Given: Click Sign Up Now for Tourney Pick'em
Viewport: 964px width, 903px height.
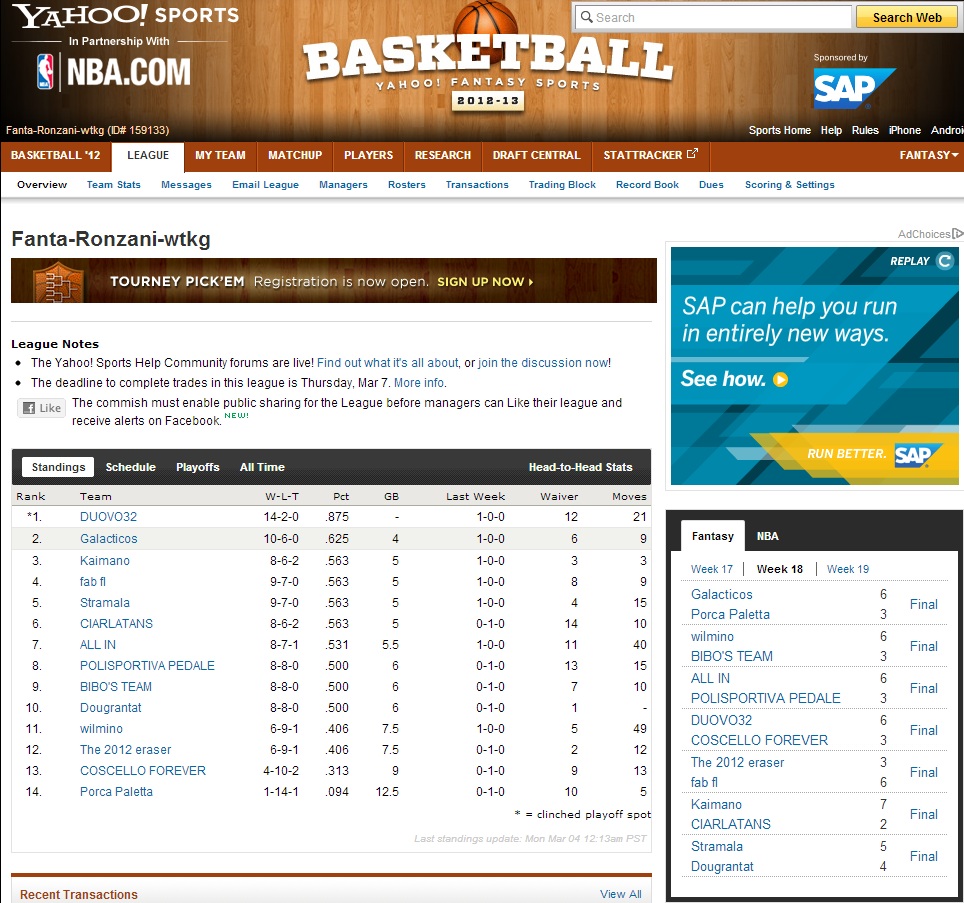Looking at the screenshot, I should pos(485,282).
